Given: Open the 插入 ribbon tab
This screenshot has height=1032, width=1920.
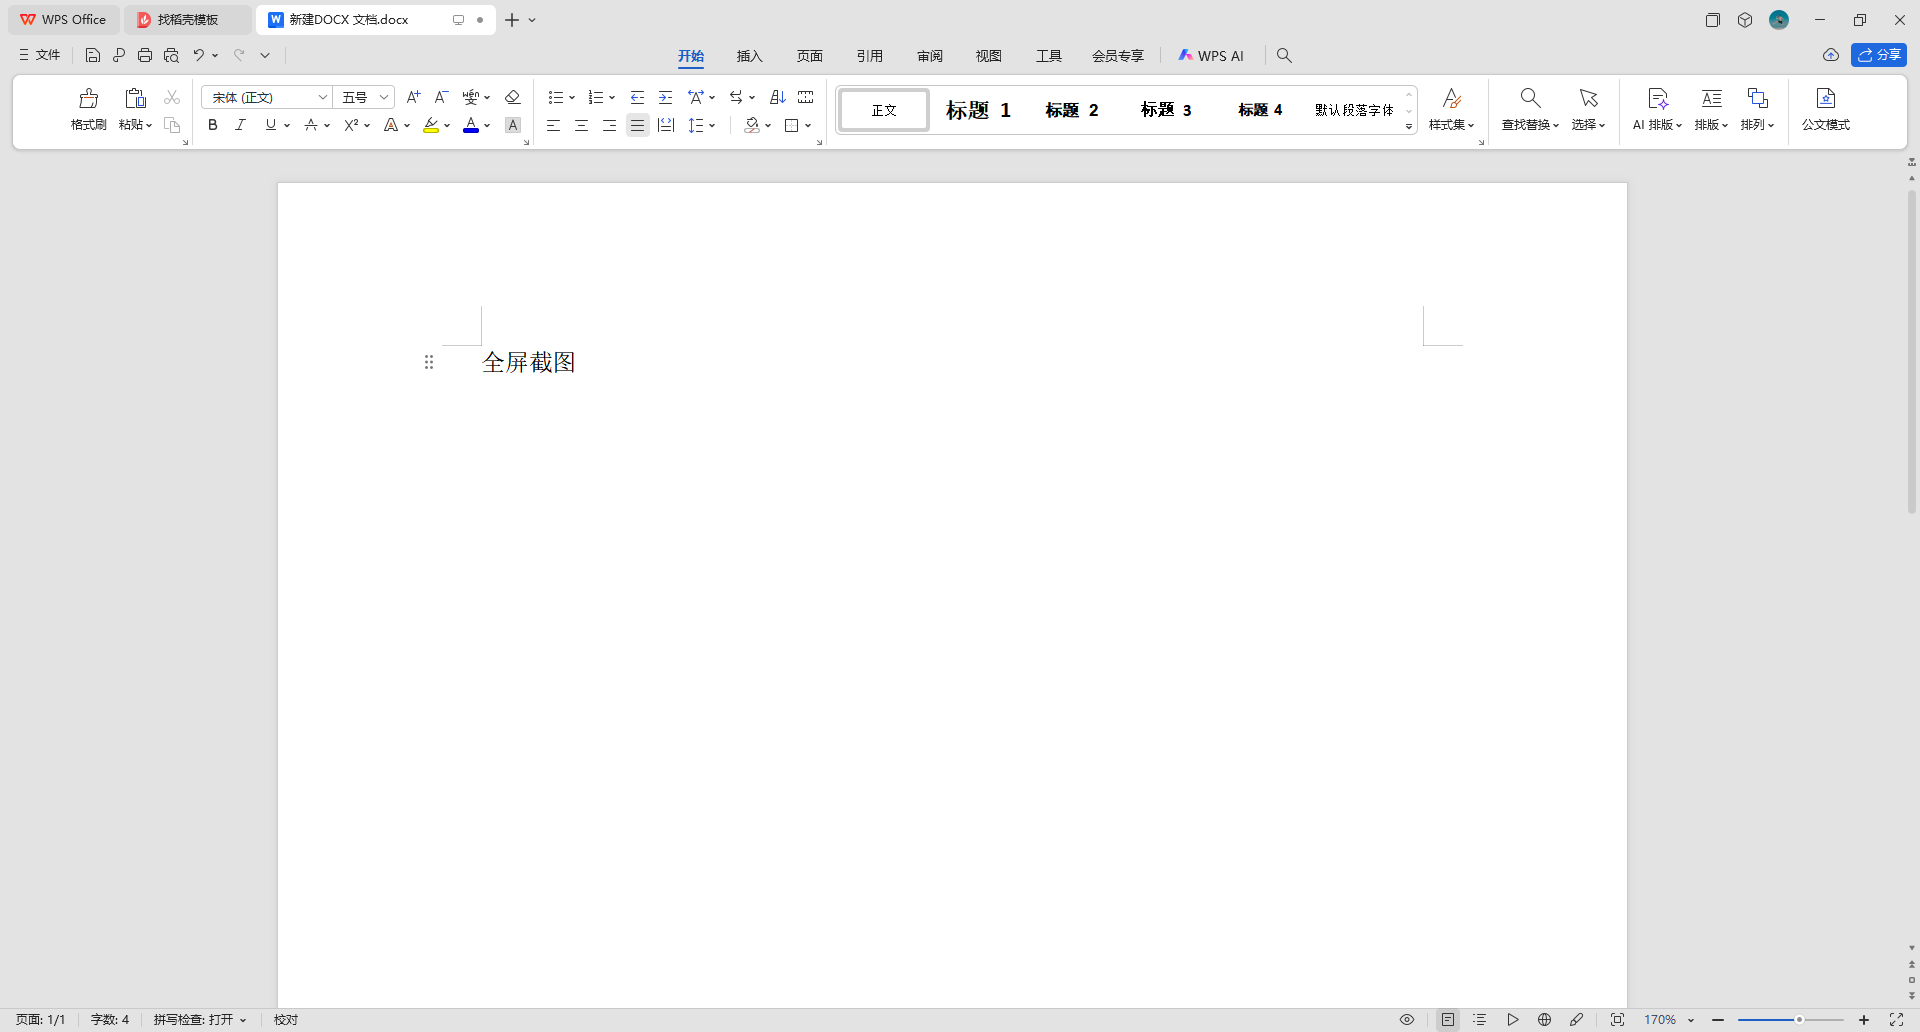Looking at the screenshot, I should pyautogui.click(x=750, y=56).
